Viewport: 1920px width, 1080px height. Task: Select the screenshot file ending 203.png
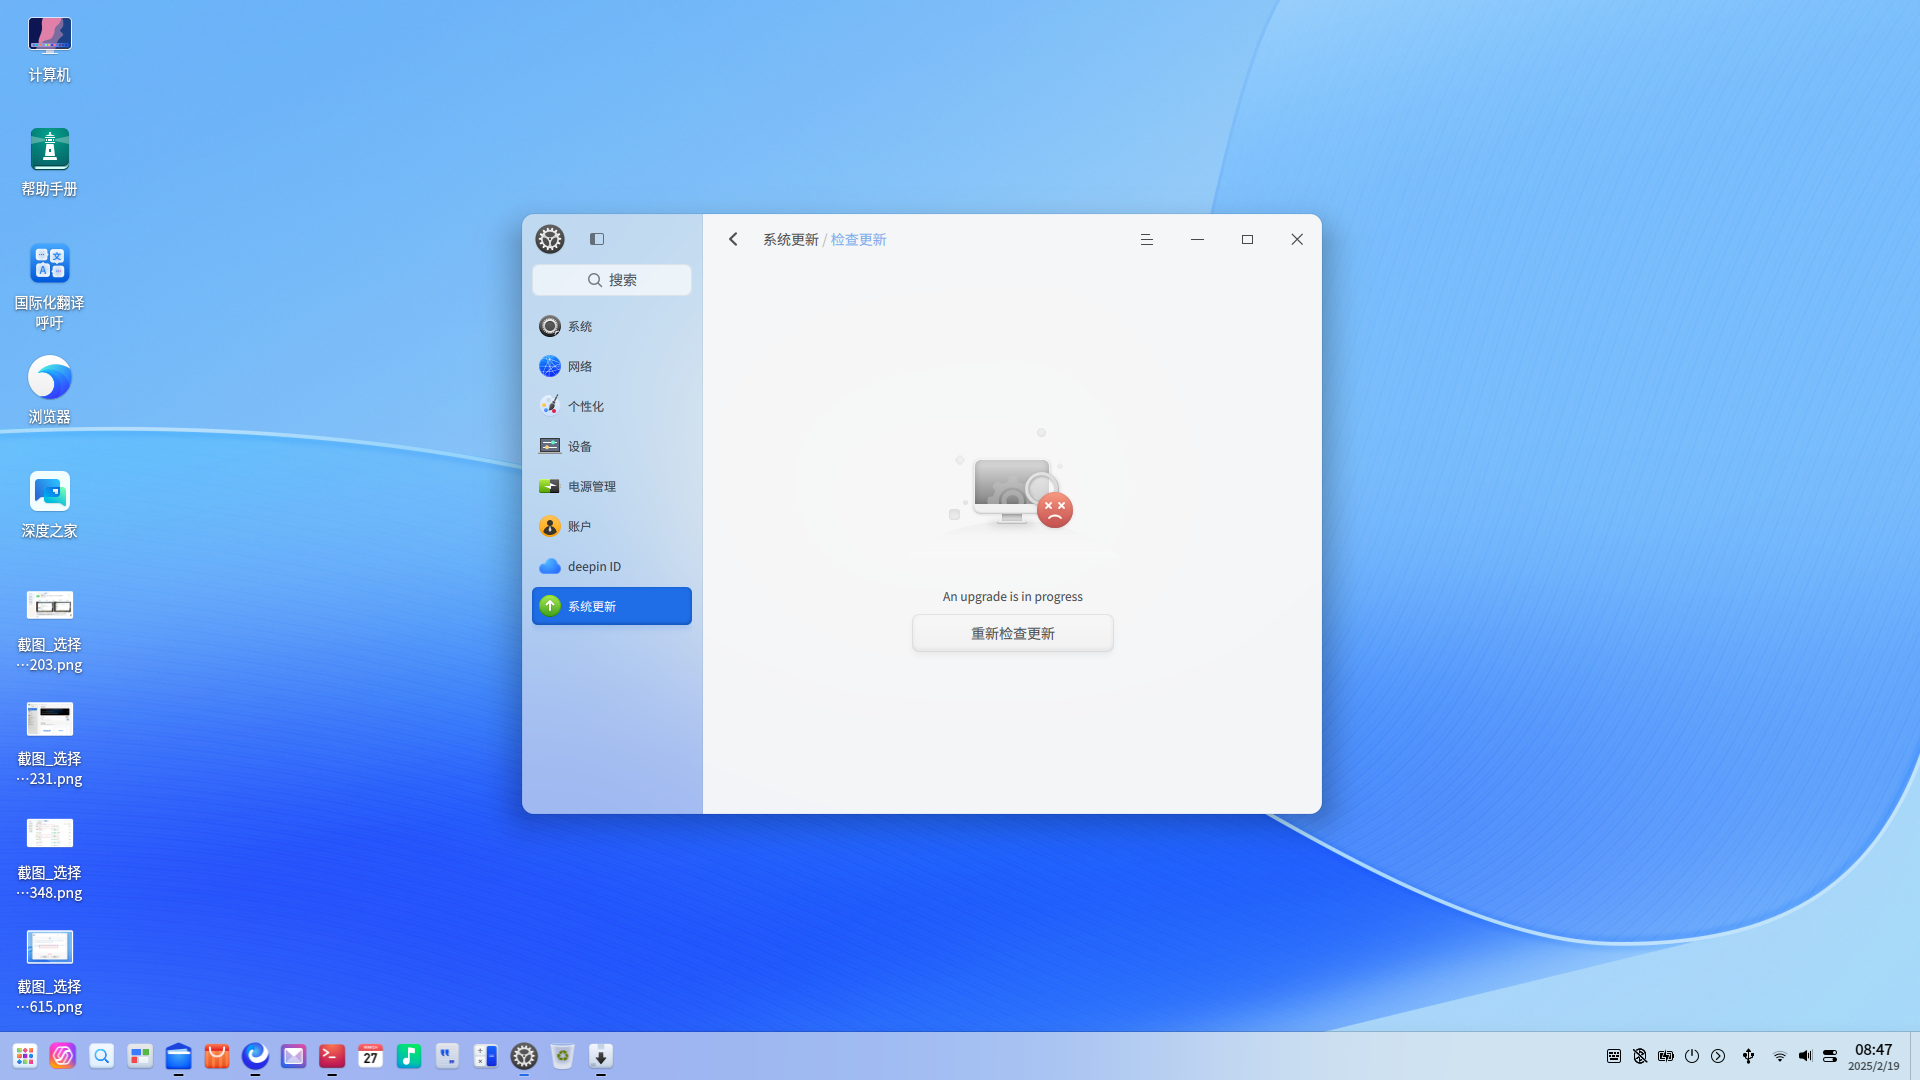[x=49, y=630]
